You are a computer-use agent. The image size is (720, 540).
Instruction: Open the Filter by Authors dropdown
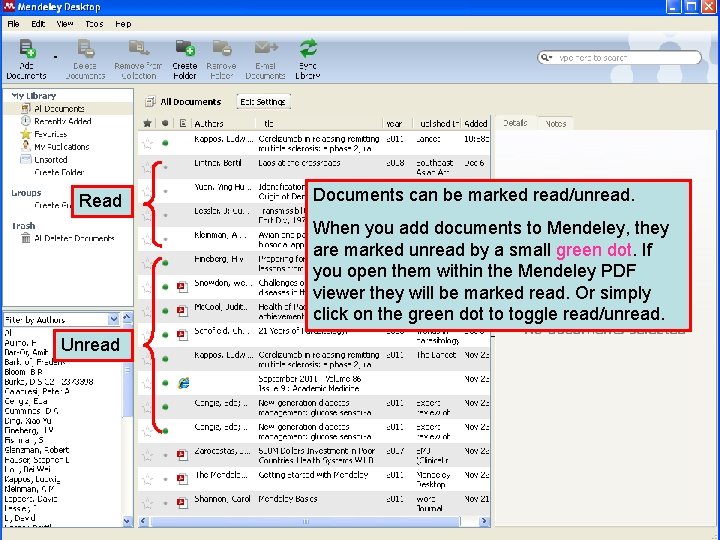coord(113,319)
